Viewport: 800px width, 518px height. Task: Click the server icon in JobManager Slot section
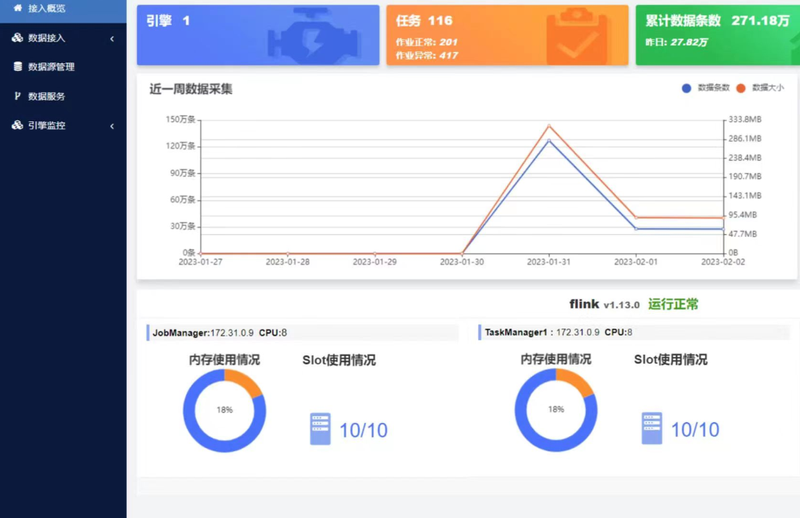[x=320, y=429]
